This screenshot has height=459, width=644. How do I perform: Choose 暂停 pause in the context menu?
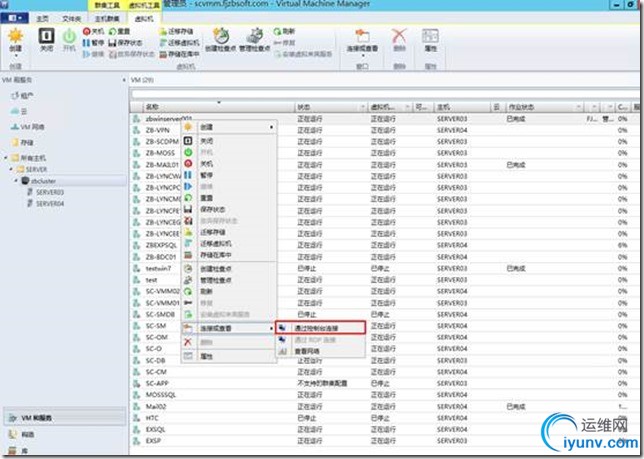(229, 175)
